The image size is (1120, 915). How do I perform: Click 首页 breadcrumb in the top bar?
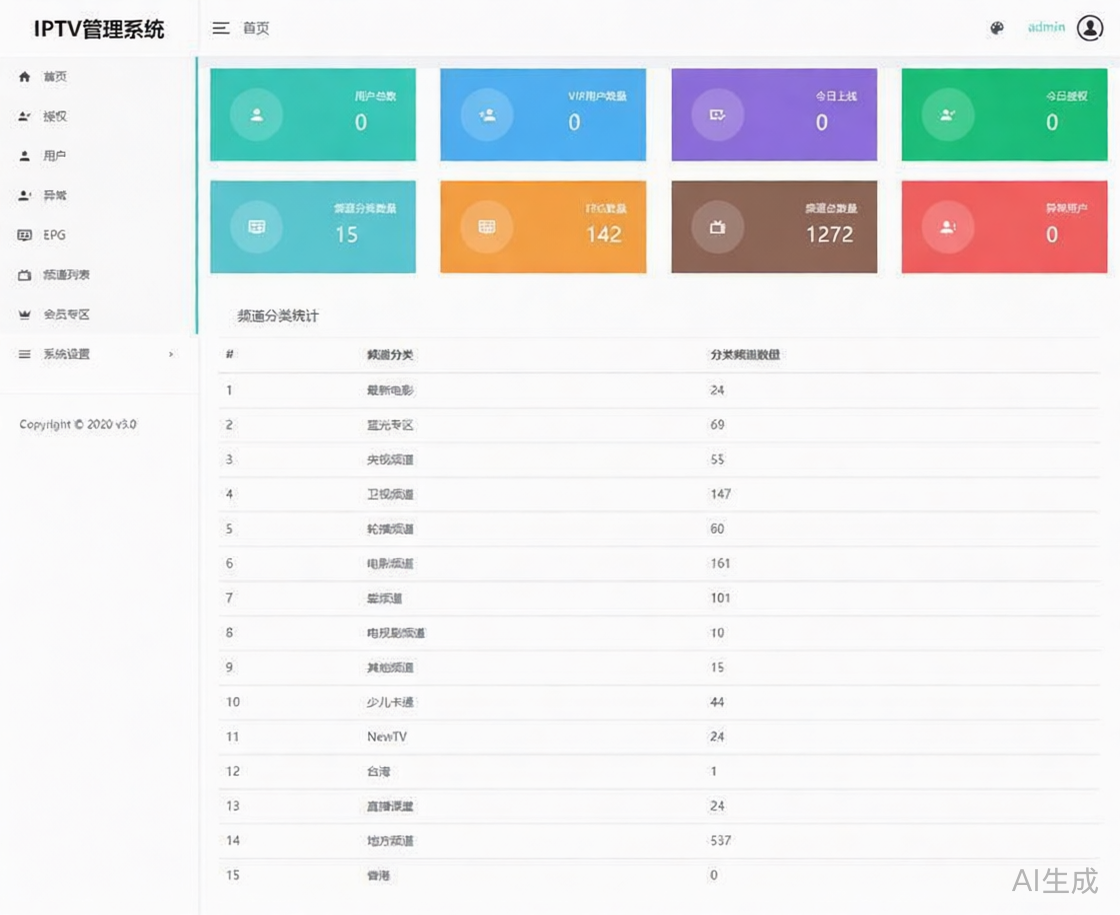[254, 28]
